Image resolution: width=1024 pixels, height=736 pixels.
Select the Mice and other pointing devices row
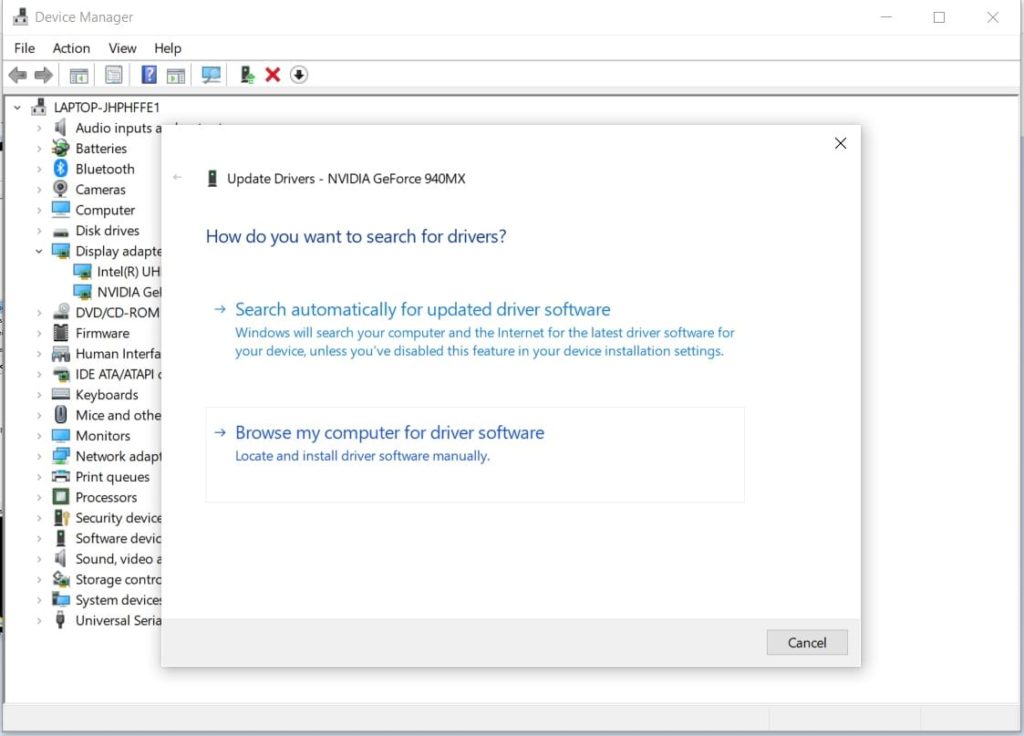(106, 415)
